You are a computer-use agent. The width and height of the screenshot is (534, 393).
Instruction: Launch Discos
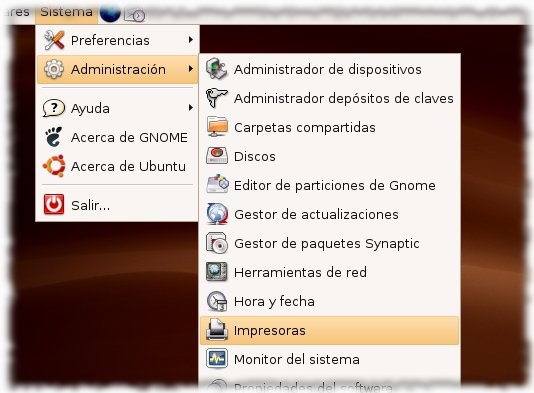click(330, 156)
